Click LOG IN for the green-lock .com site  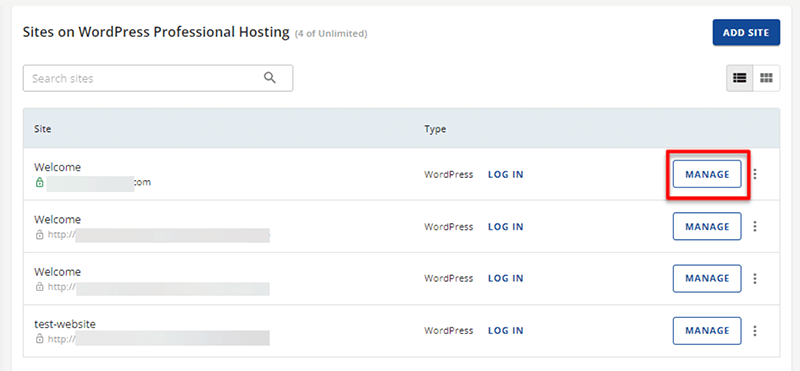click(x=506, y=175)
